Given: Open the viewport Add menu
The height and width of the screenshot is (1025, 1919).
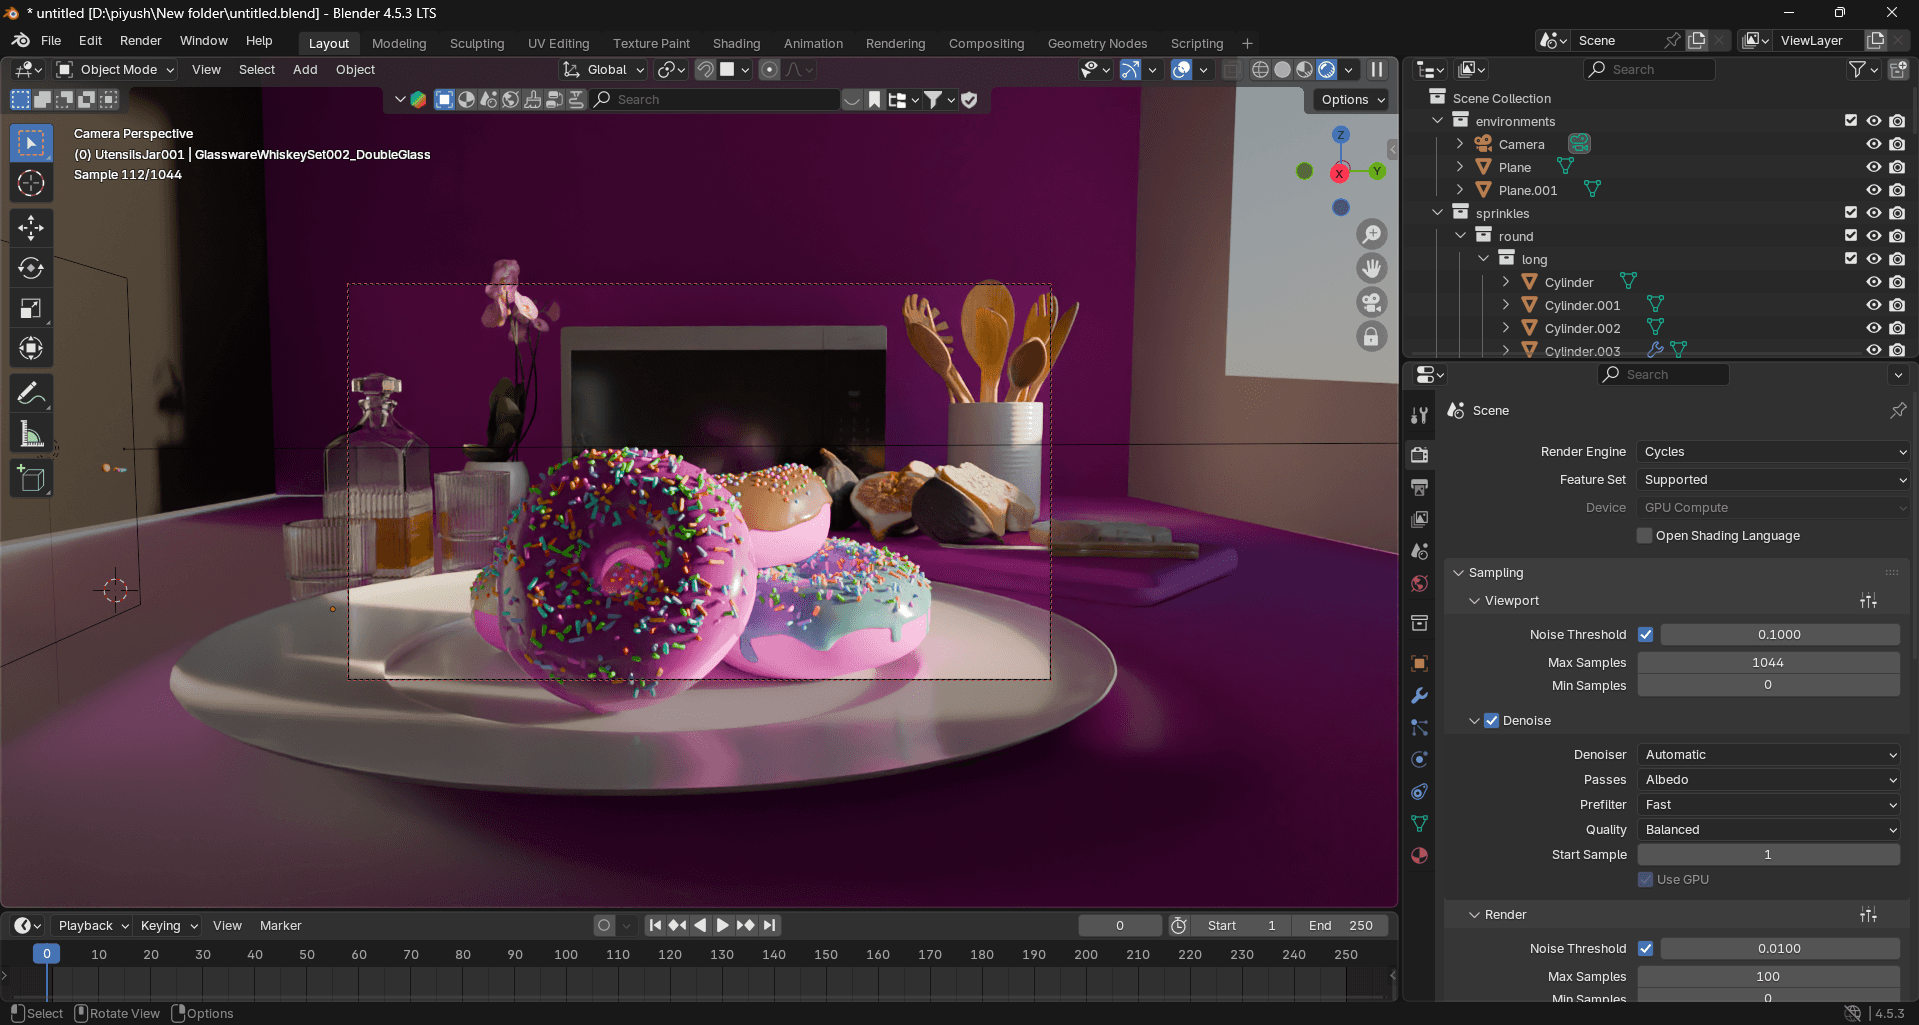Looking at the screenshot, I should click(x=305, y=69).
